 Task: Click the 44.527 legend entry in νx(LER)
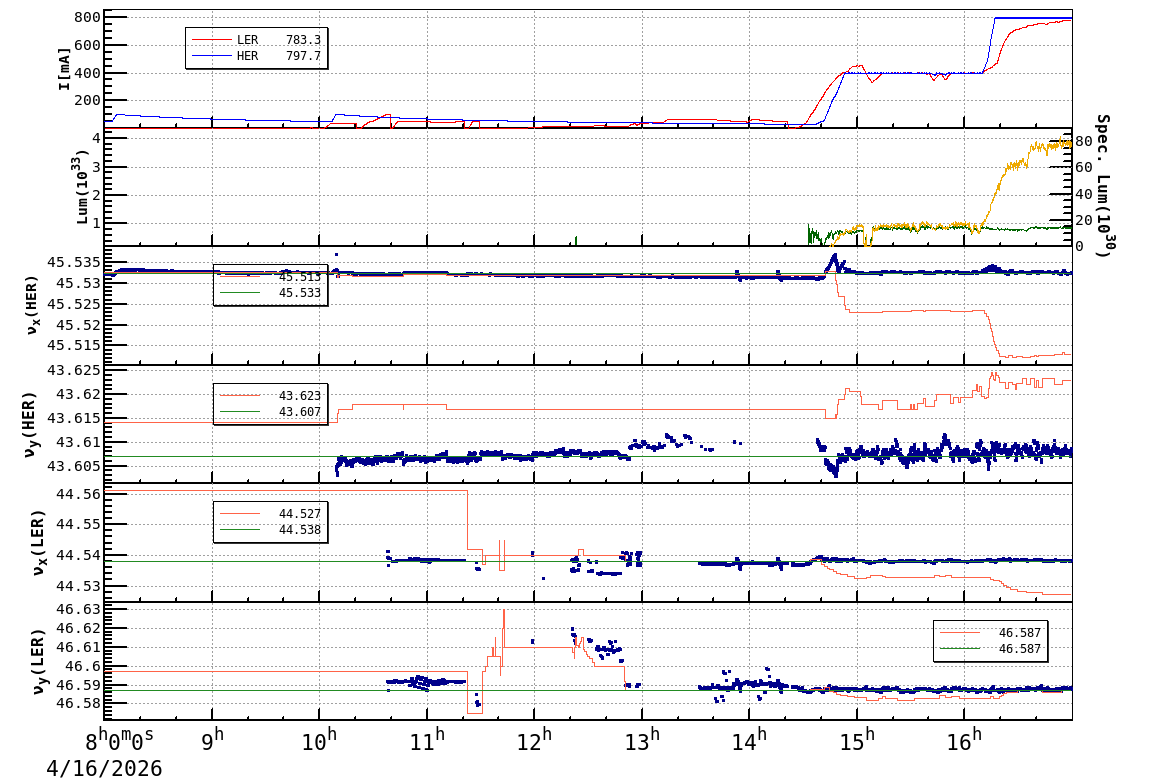coord(270,514)
